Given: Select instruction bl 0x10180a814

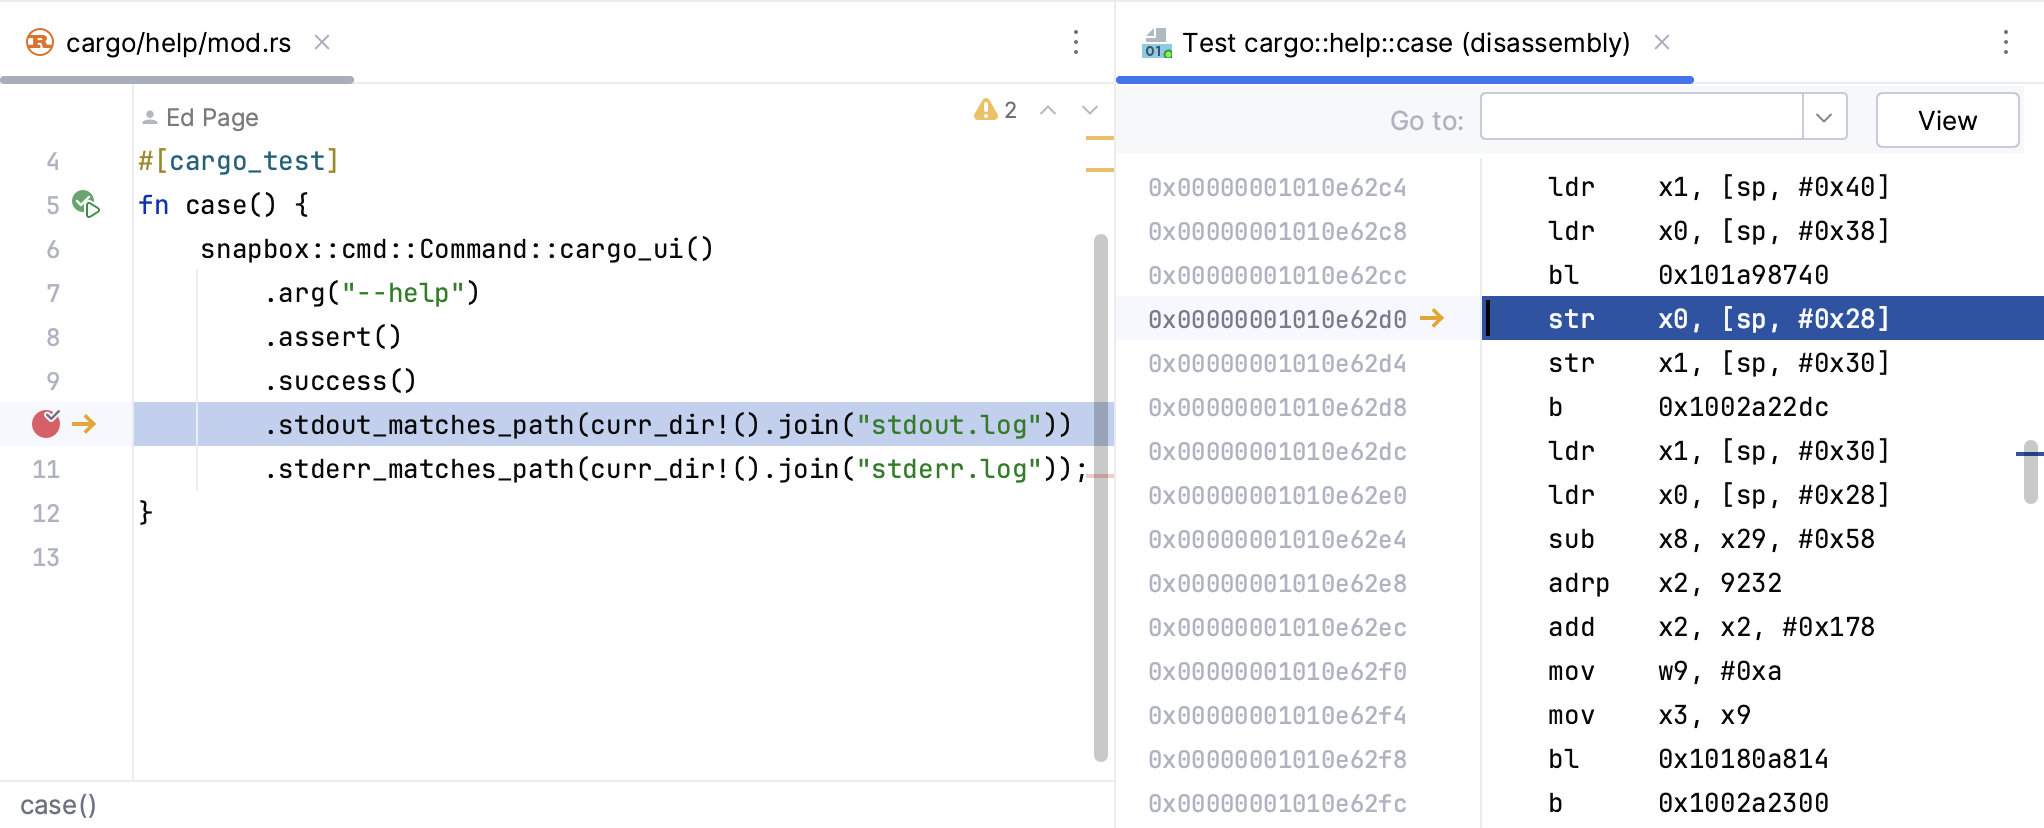Looking at the screenshot, I should (x=1688, y=759).
